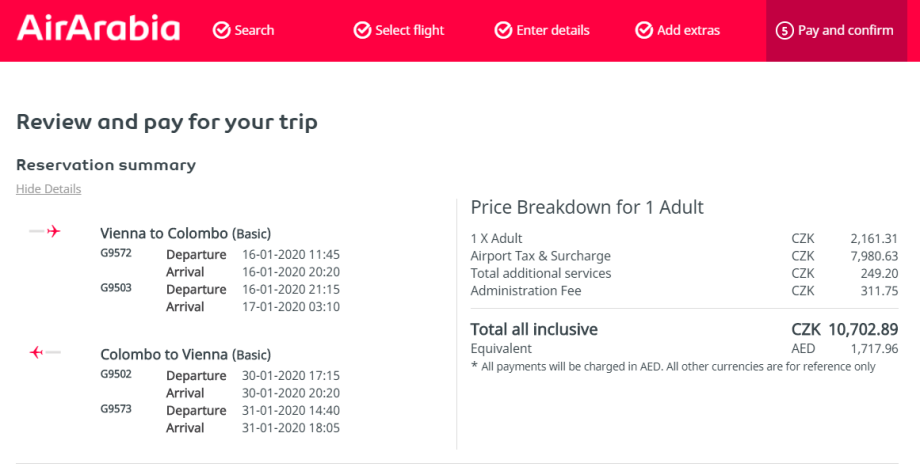Click the checkmark icon beside Add extras
This screenshot has height=471, width=920.
(644, 31)
